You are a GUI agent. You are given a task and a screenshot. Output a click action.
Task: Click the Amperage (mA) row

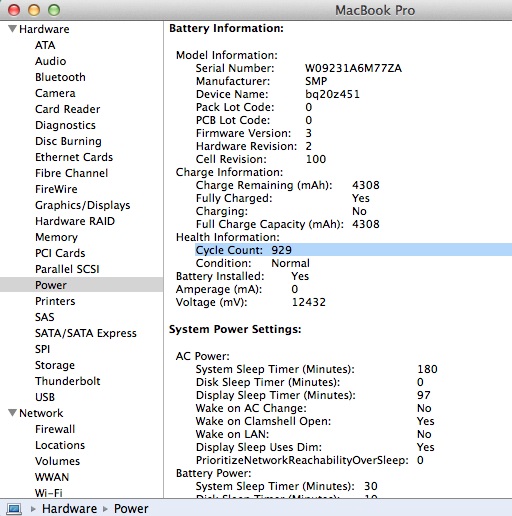coord(237,289)
